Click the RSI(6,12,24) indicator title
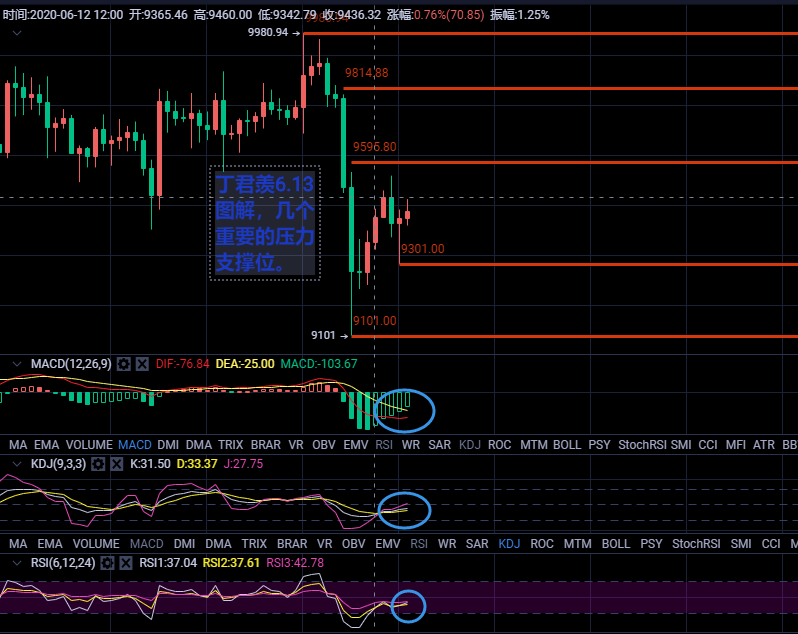Image resolution: width=798 pixels, height=634 pixels. pyautogui.click(x=63, y=563)
